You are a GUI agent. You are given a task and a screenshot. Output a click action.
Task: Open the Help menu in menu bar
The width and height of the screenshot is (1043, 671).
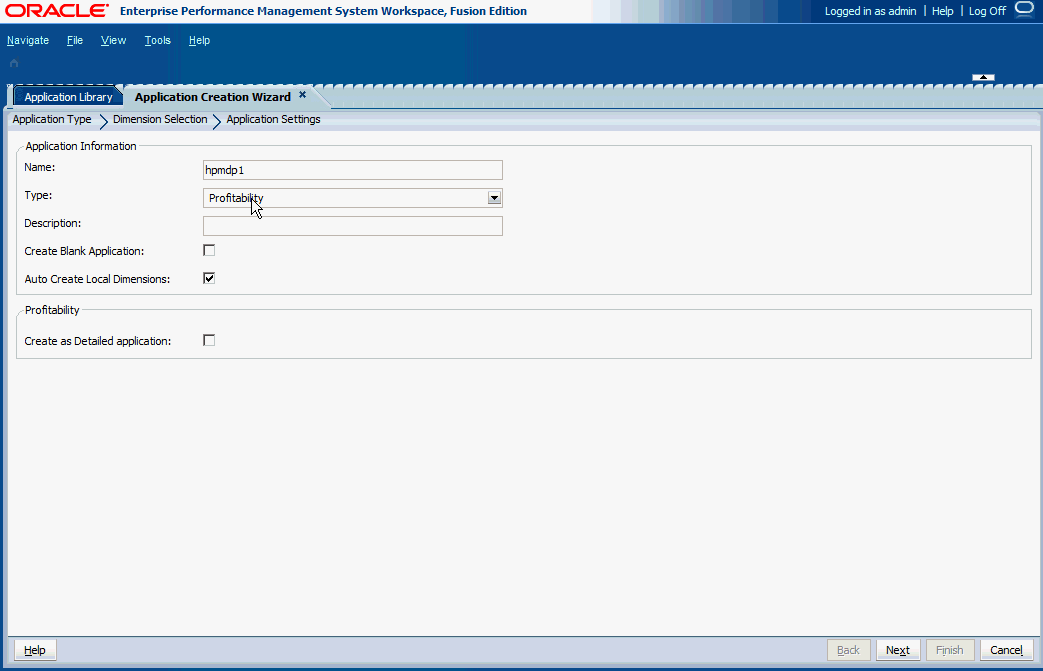point(200,41)
